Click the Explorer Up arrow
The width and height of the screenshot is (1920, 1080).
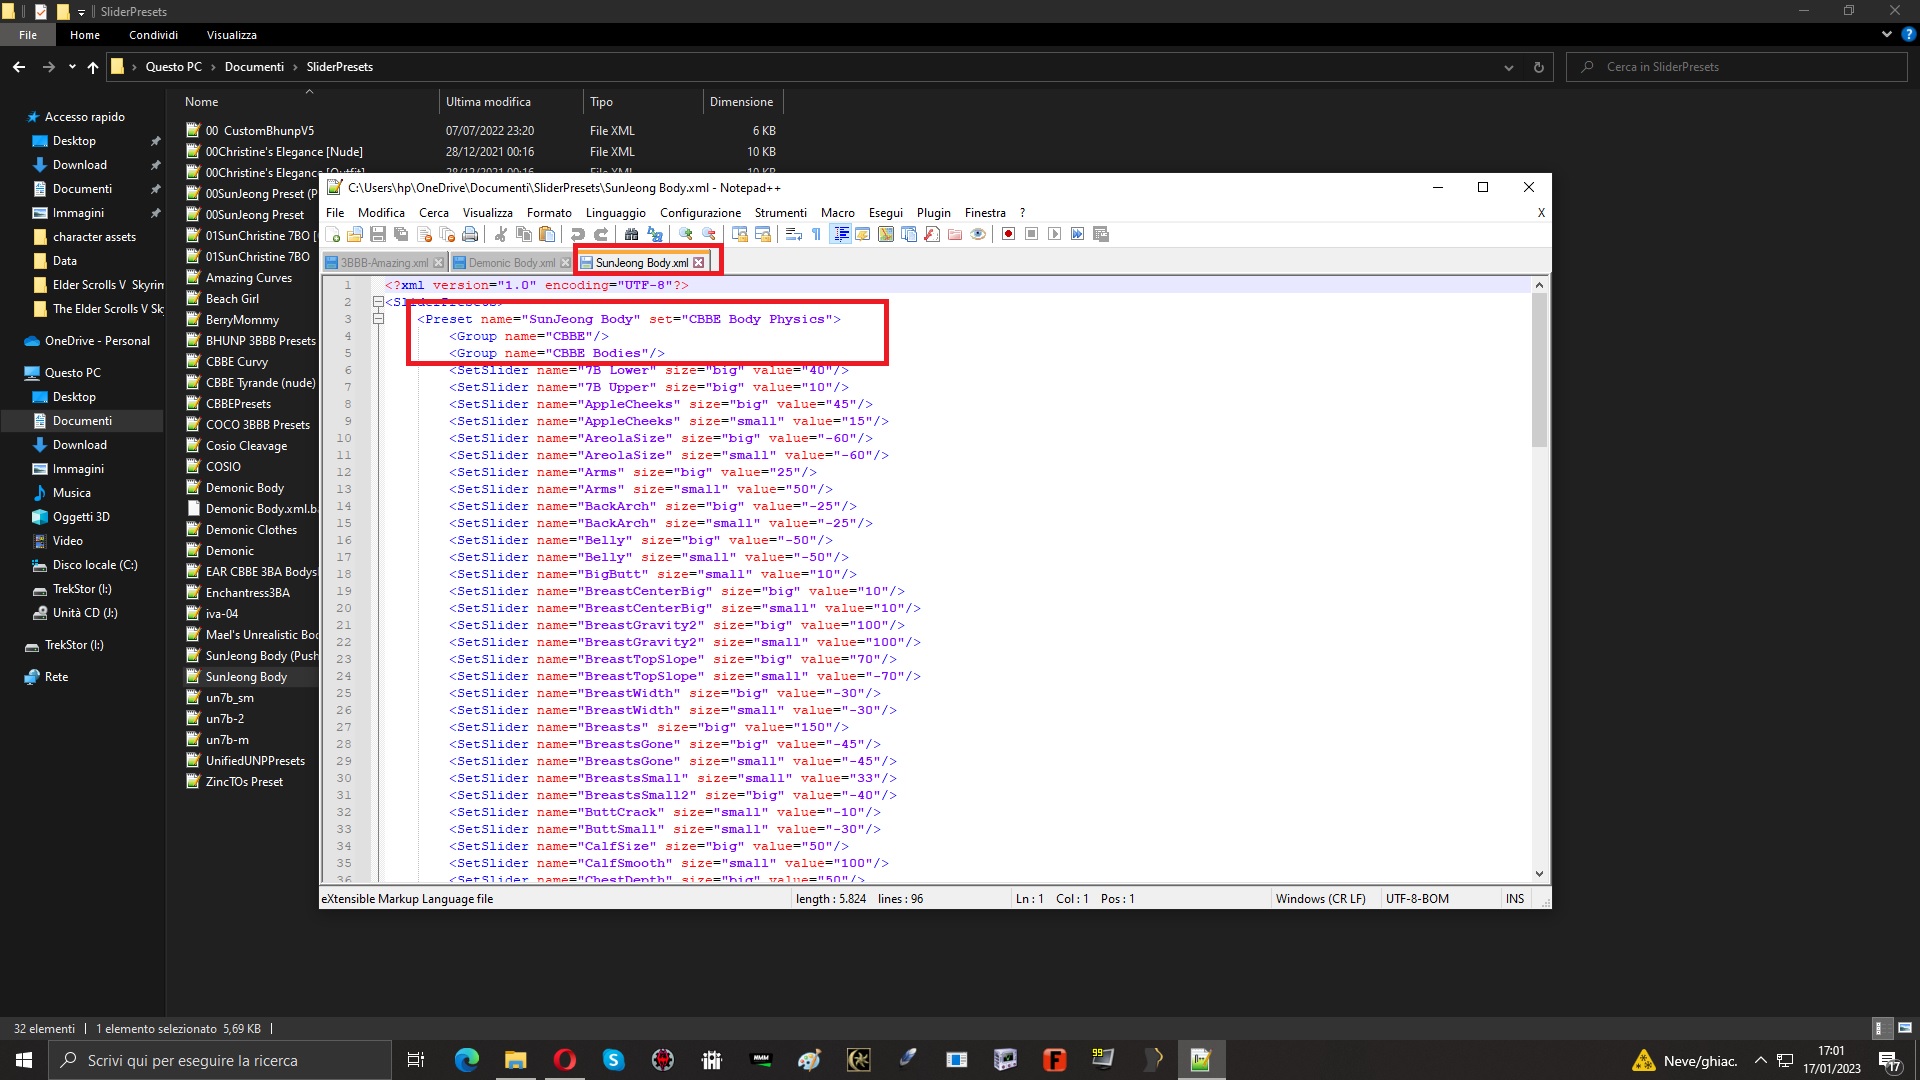[93, 67]
